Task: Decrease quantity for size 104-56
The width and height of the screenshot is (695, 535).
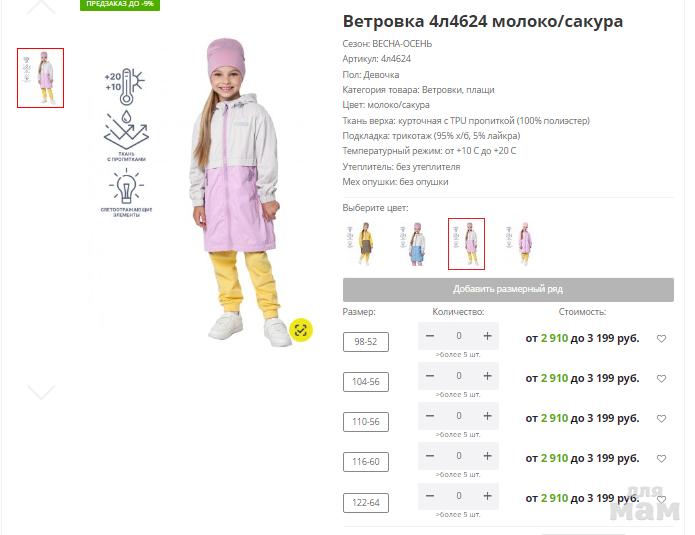Action: coord(429,376)
